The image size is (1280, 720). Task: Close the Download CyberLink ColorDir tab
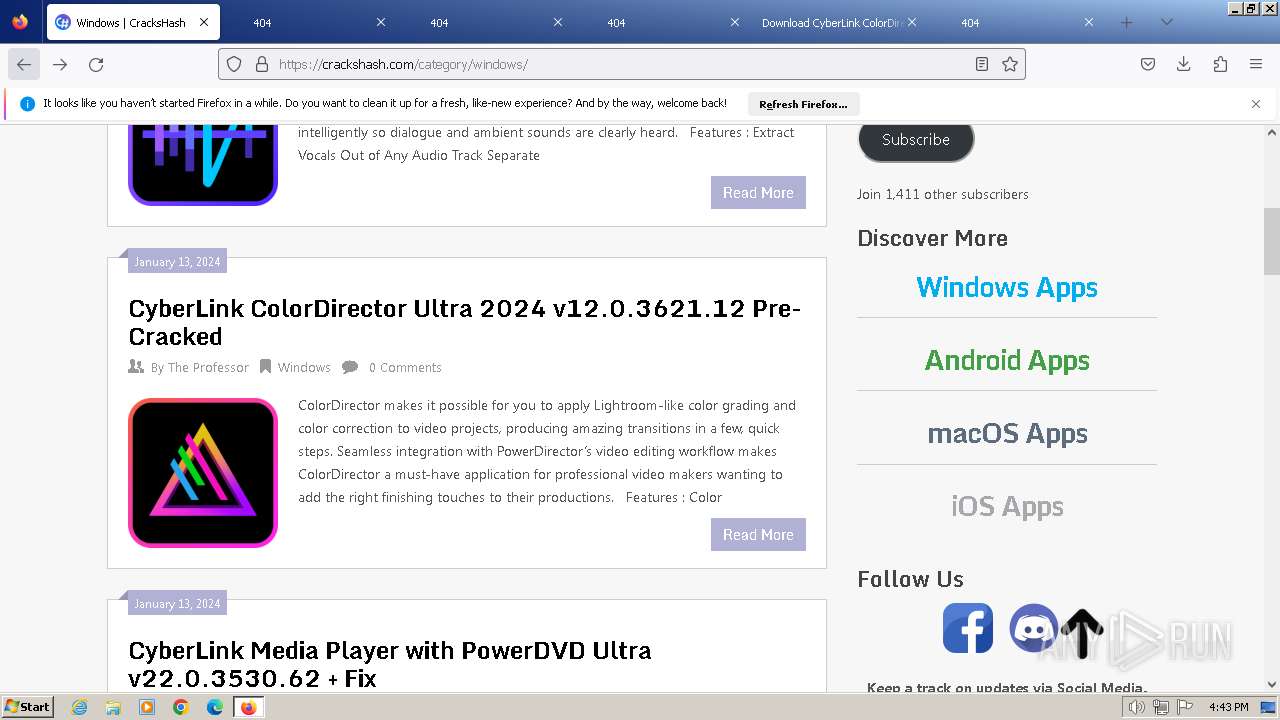(x=912, y=22)
